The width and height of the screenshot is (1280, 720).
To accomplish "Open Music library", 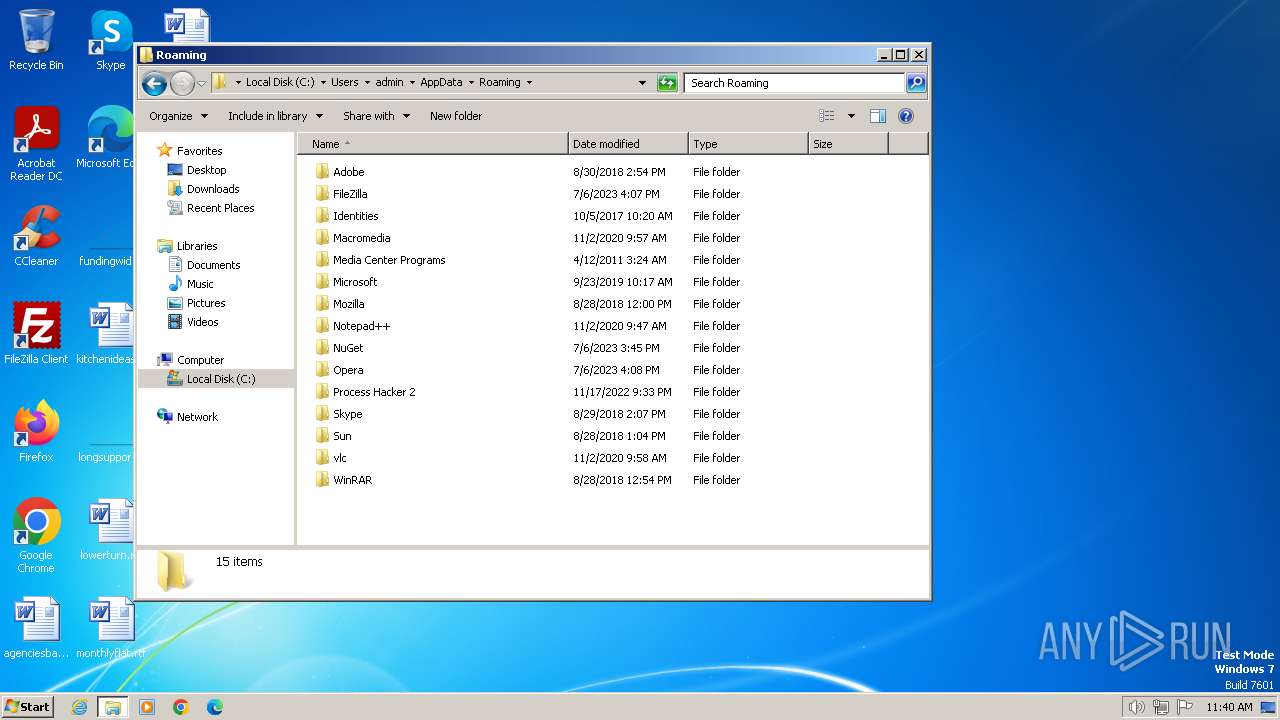I will [x=200, y=284].
